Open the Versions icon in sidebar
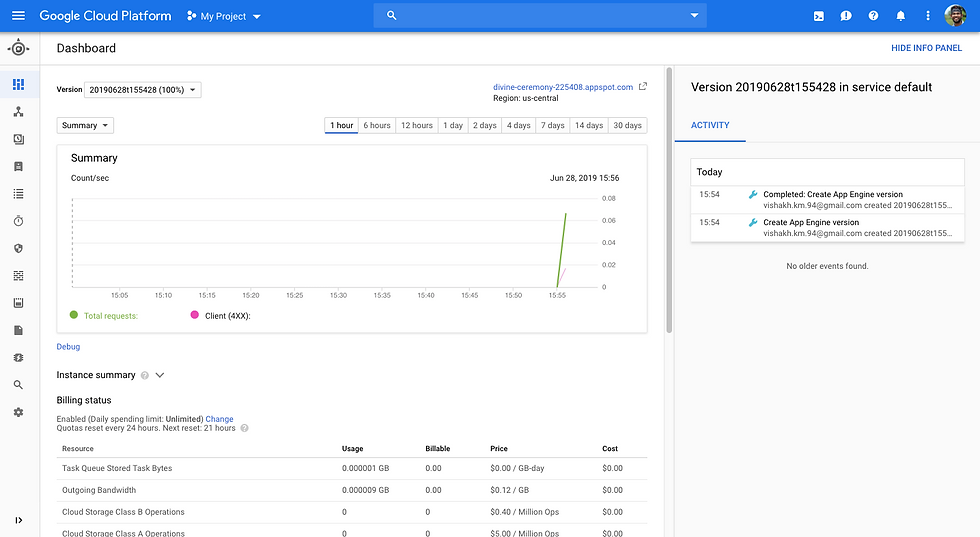The height and width of the screenshot is (537, 980). pyautogui.click(x=18, y=139)
